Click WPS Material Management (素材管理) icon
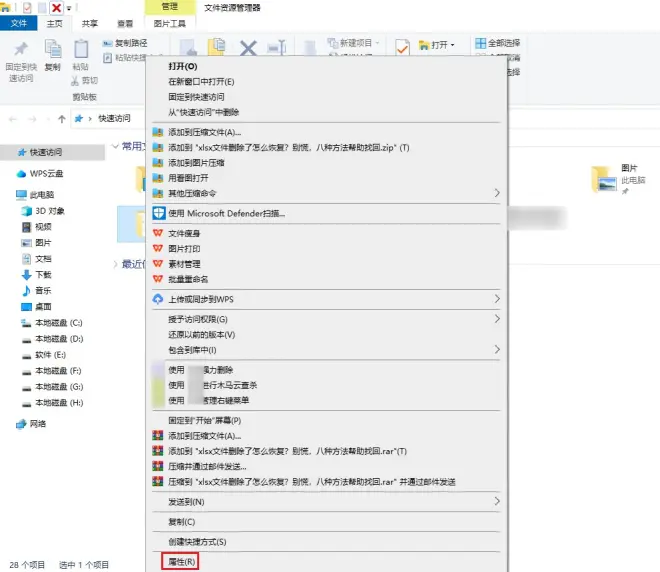 [158, 263]
